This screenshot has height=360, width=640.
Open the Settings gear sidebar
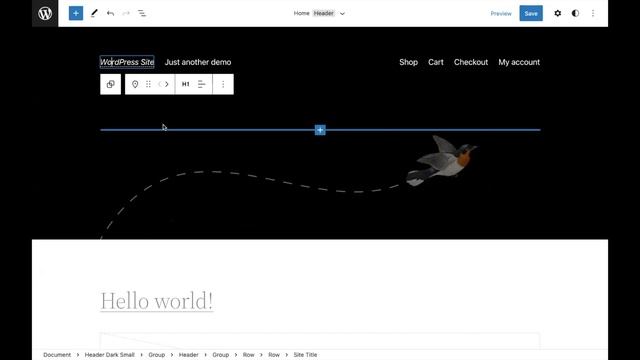(x=558, y=13)
